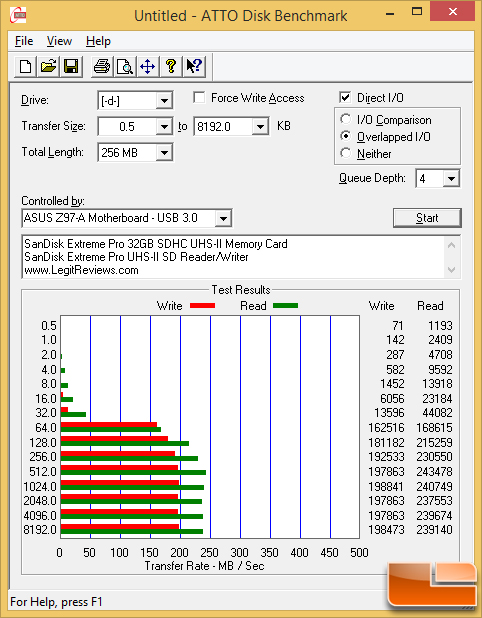Activate context help arrow-question icon
Screen dimensions: 482x618
click(194, 66)
